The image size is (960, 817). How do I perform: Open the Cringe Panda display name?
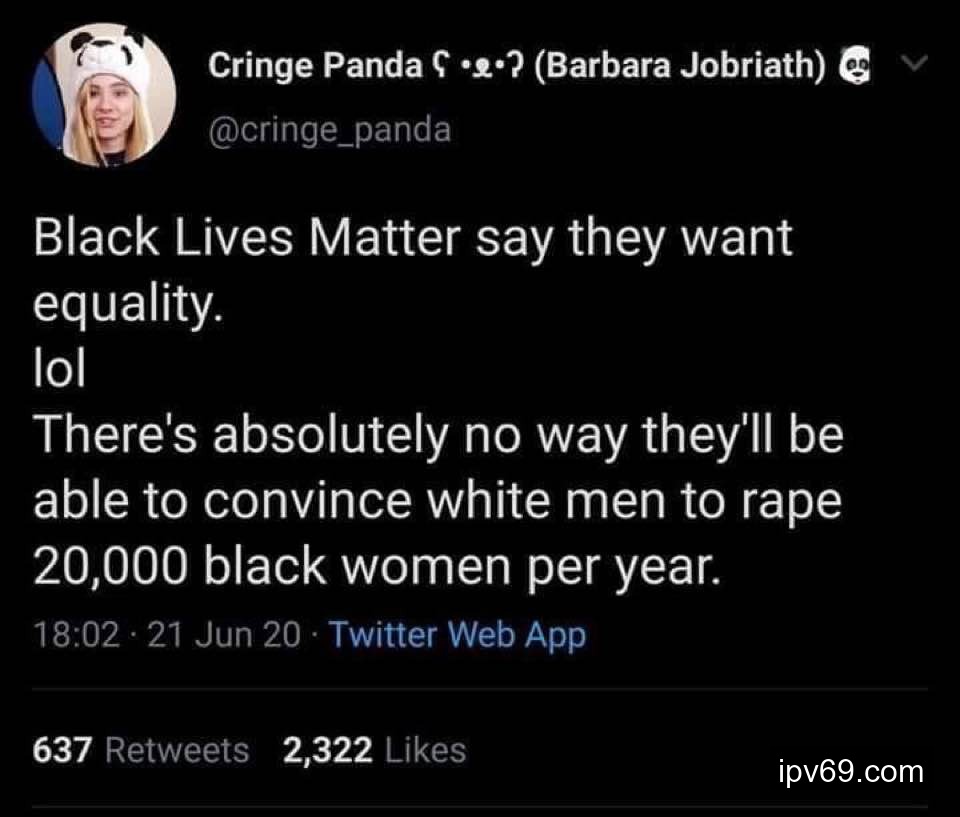[x=316, y=66]
